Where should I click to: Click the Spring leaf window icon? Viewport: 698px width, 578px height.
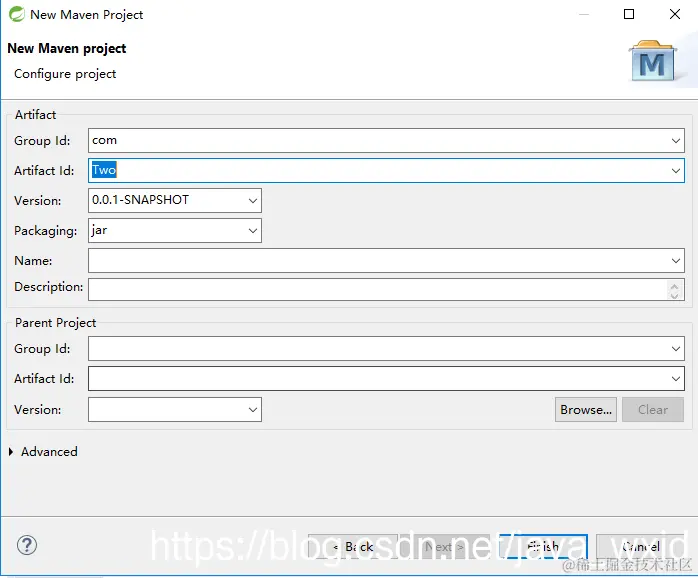(17, 14)
